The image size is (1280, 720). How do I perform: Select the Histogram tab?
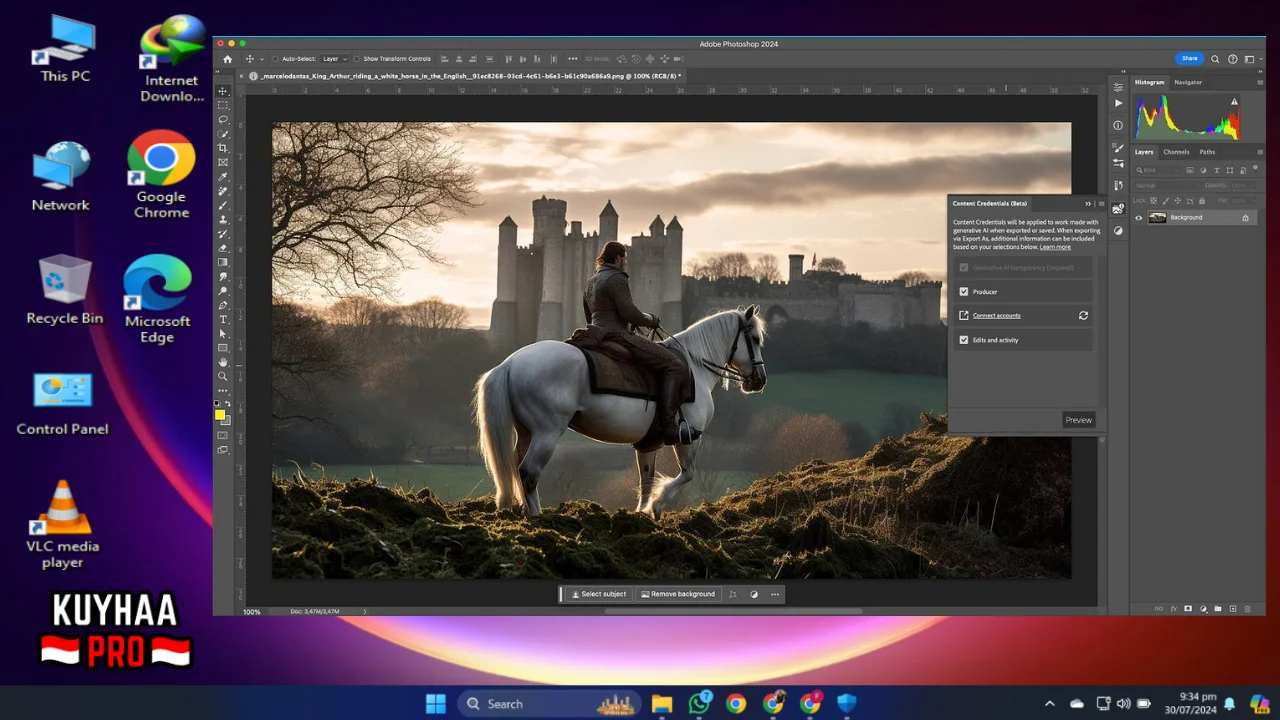tap(1149, 82)
